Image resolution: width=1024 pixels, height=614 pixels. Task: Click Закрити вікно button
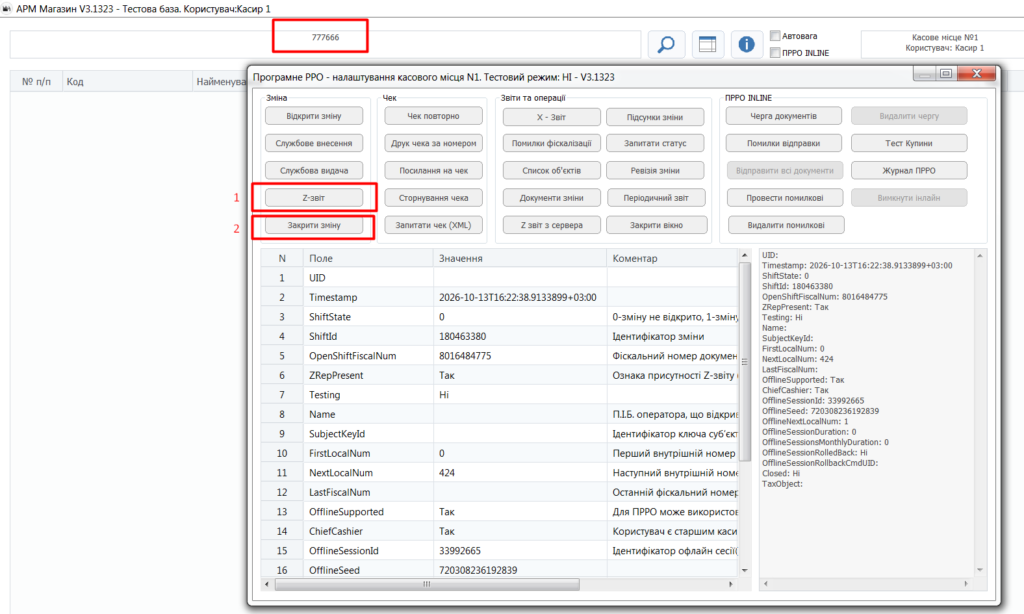pos(656,225)
